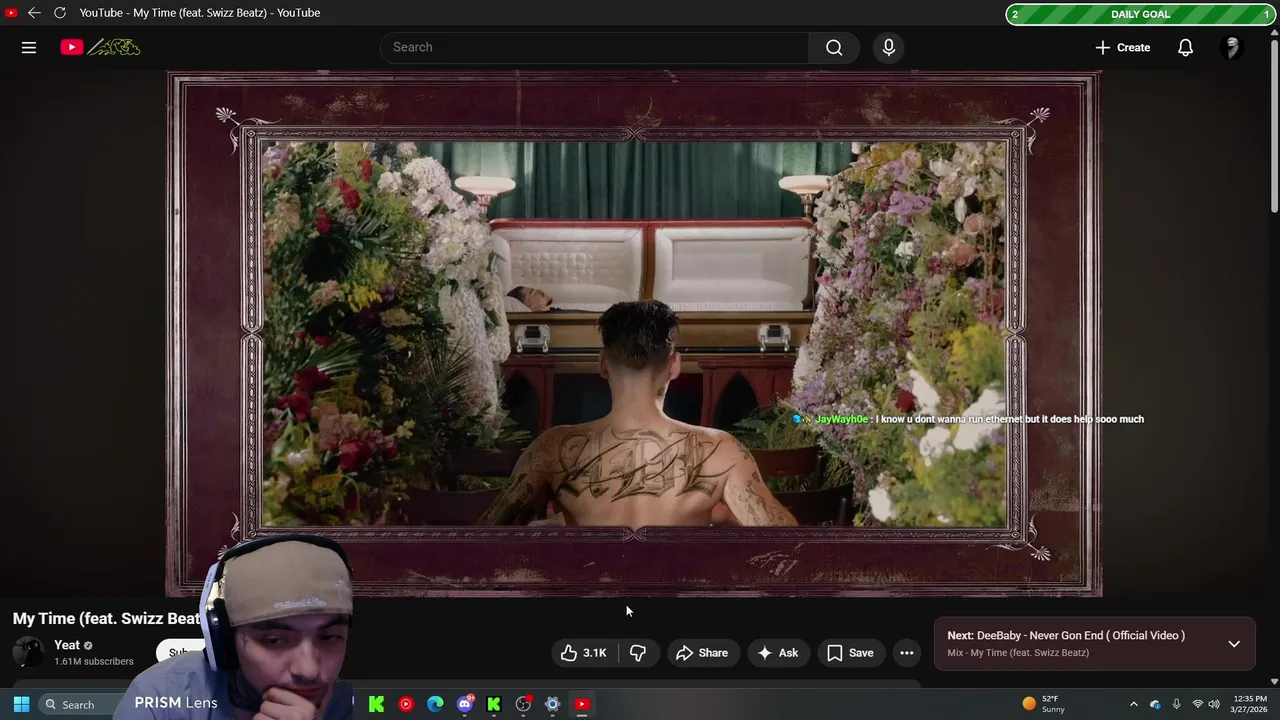
Task: Like the video with 3.1K likes
Action: [584, 653]
